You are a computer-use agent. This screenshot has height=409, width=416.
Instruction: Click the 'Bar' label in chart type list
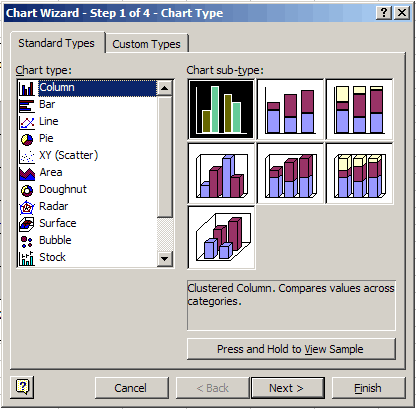pyautogui.click(x=47, y=104)
